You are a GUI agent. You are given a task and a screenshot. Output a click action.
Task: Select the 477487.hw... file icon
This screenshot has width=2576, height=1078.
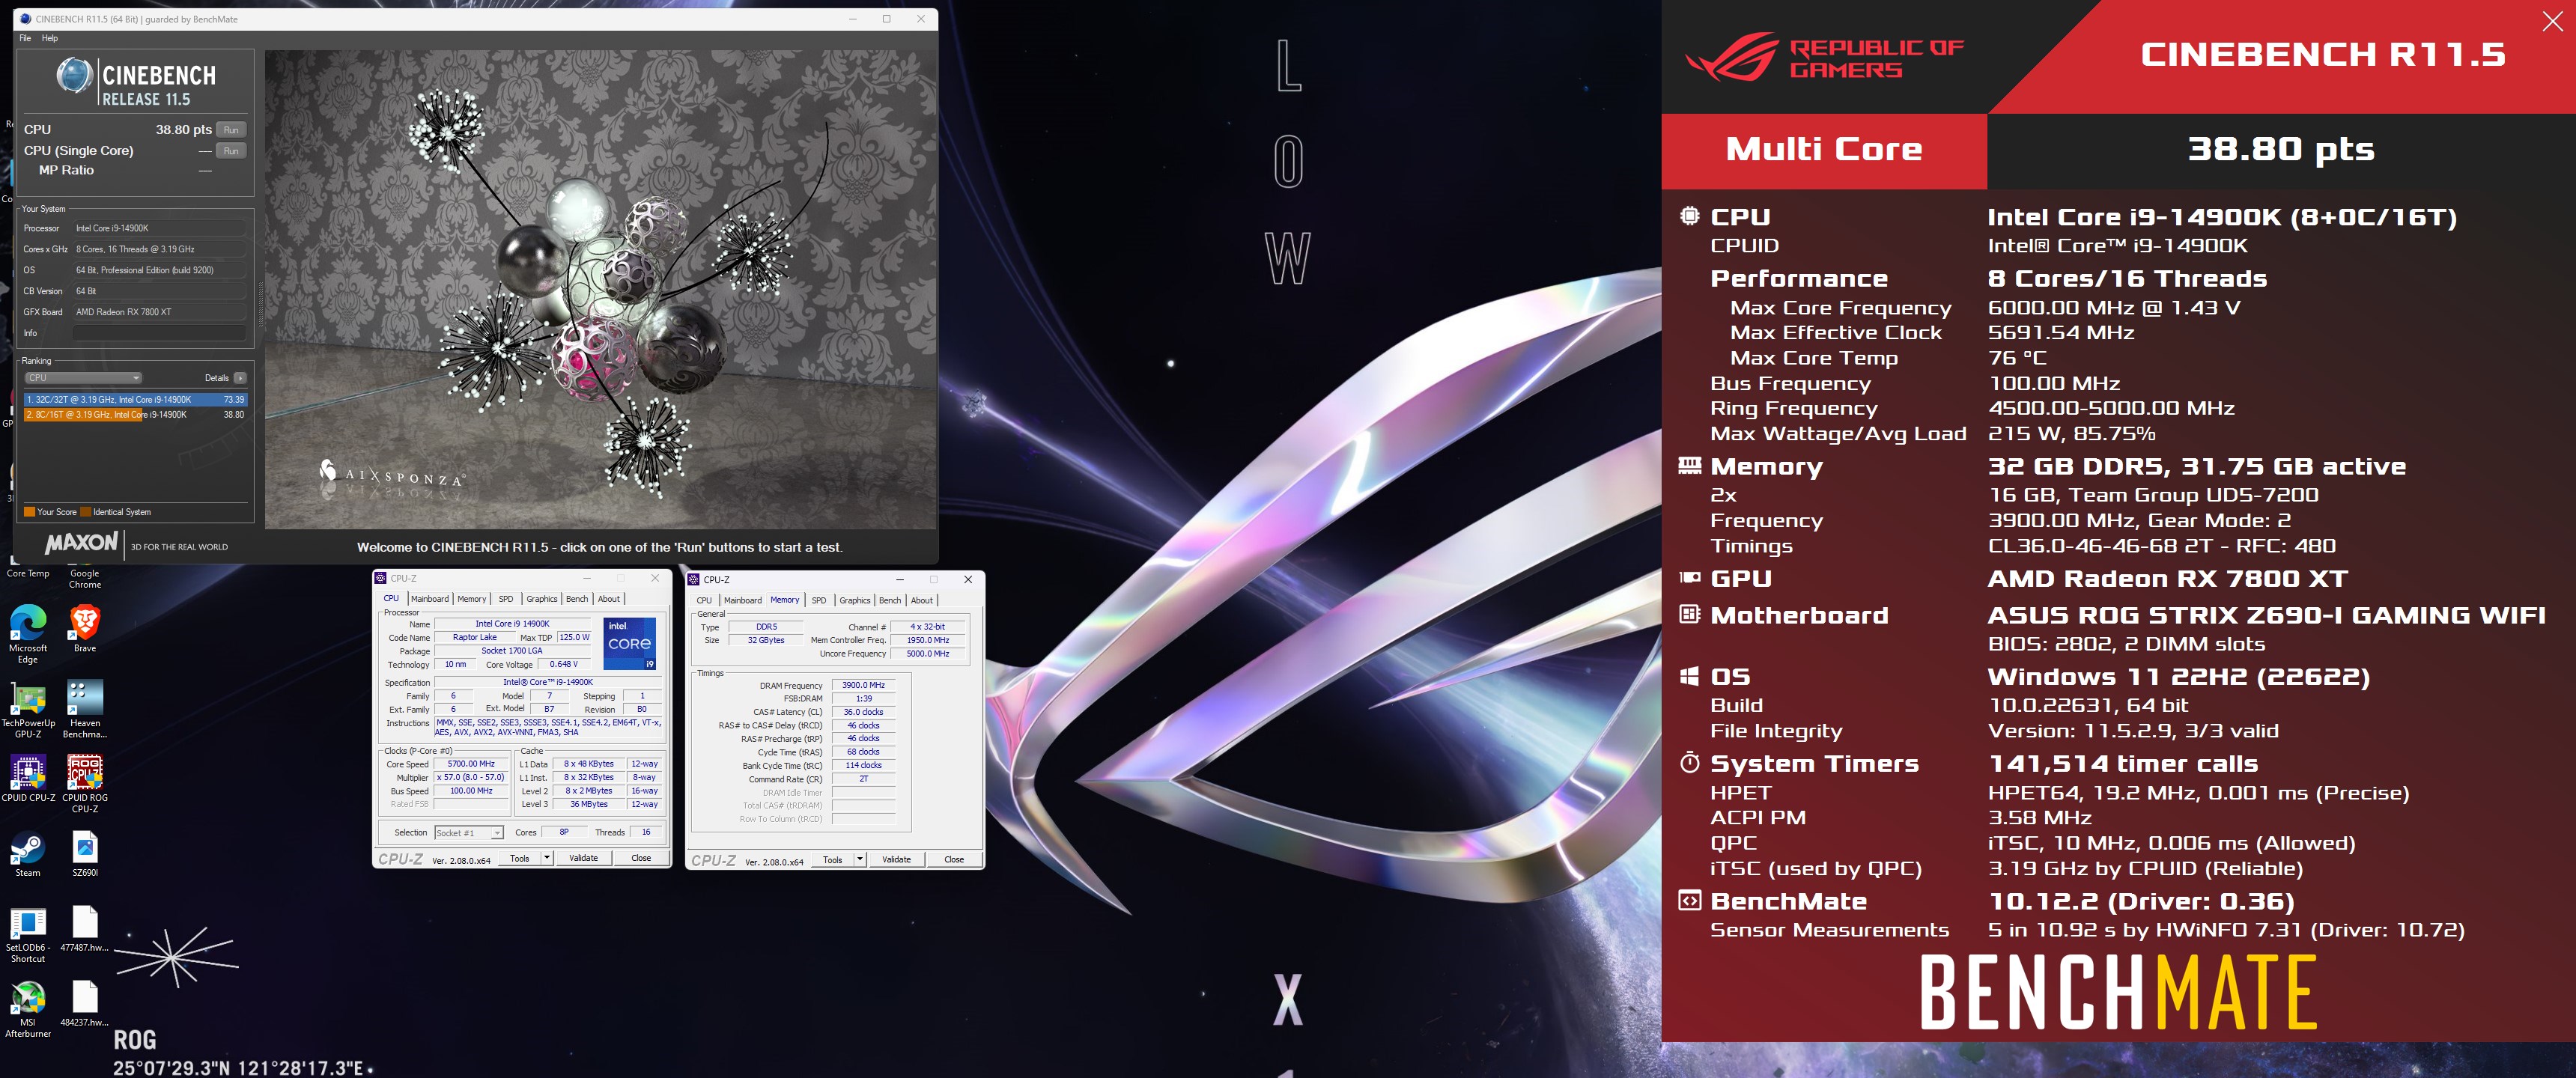coord(85,928)
